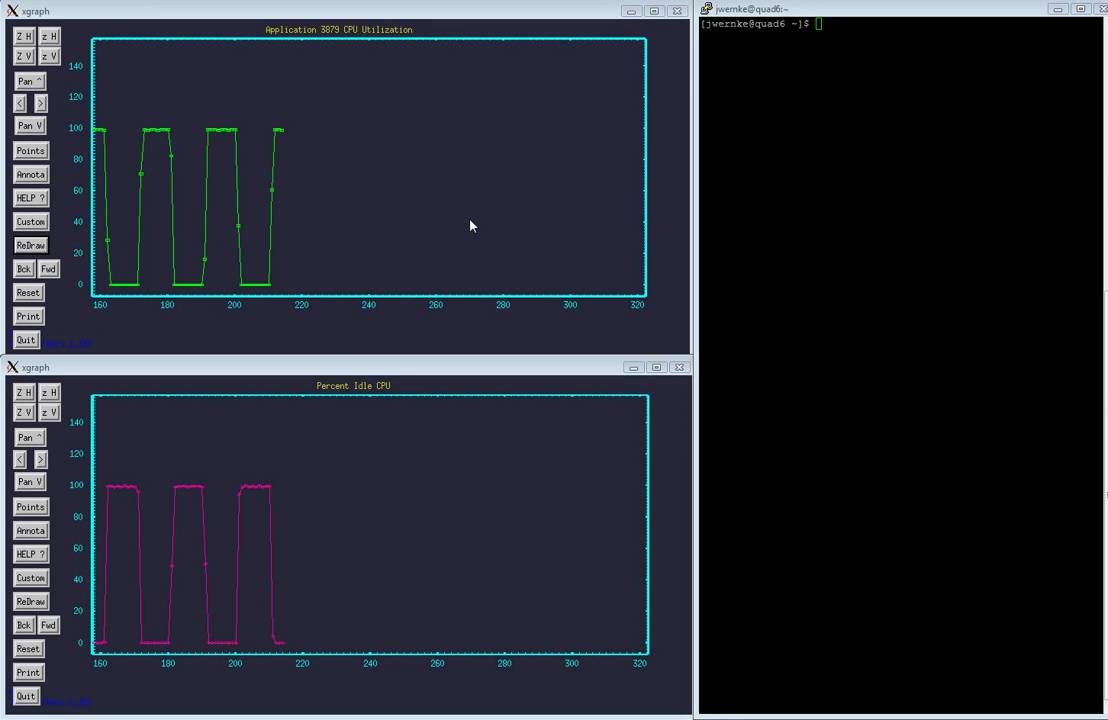Click blue link beside Quit in top xgraph
1108x720 pixels.
tap(66, 343)
